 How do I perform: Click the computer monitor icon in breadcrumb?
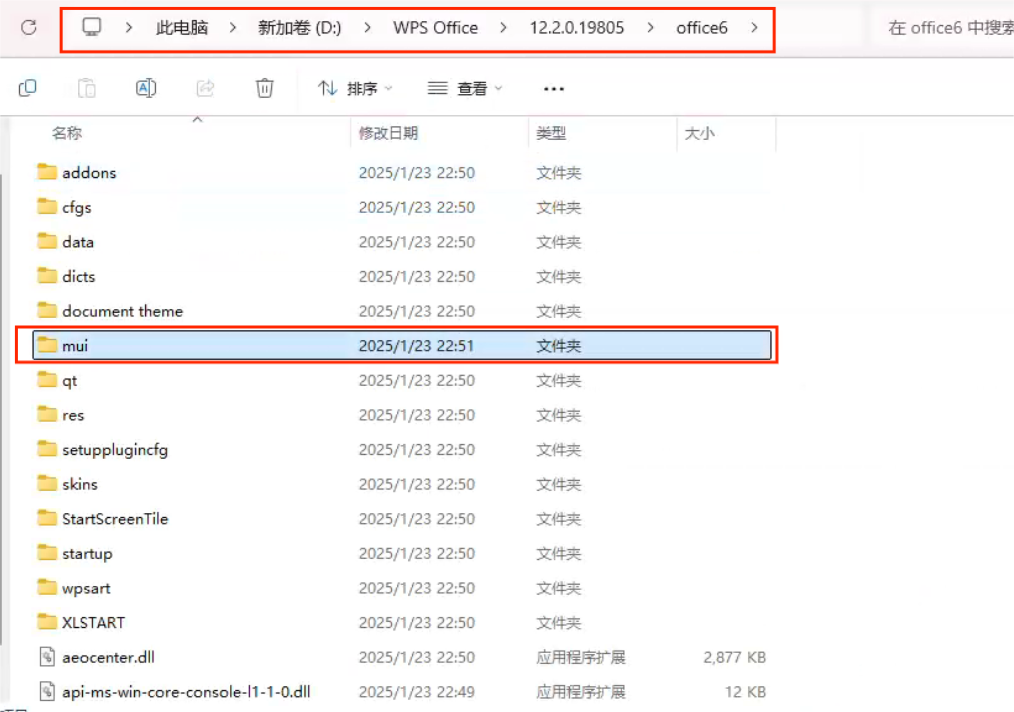point(92,28)
